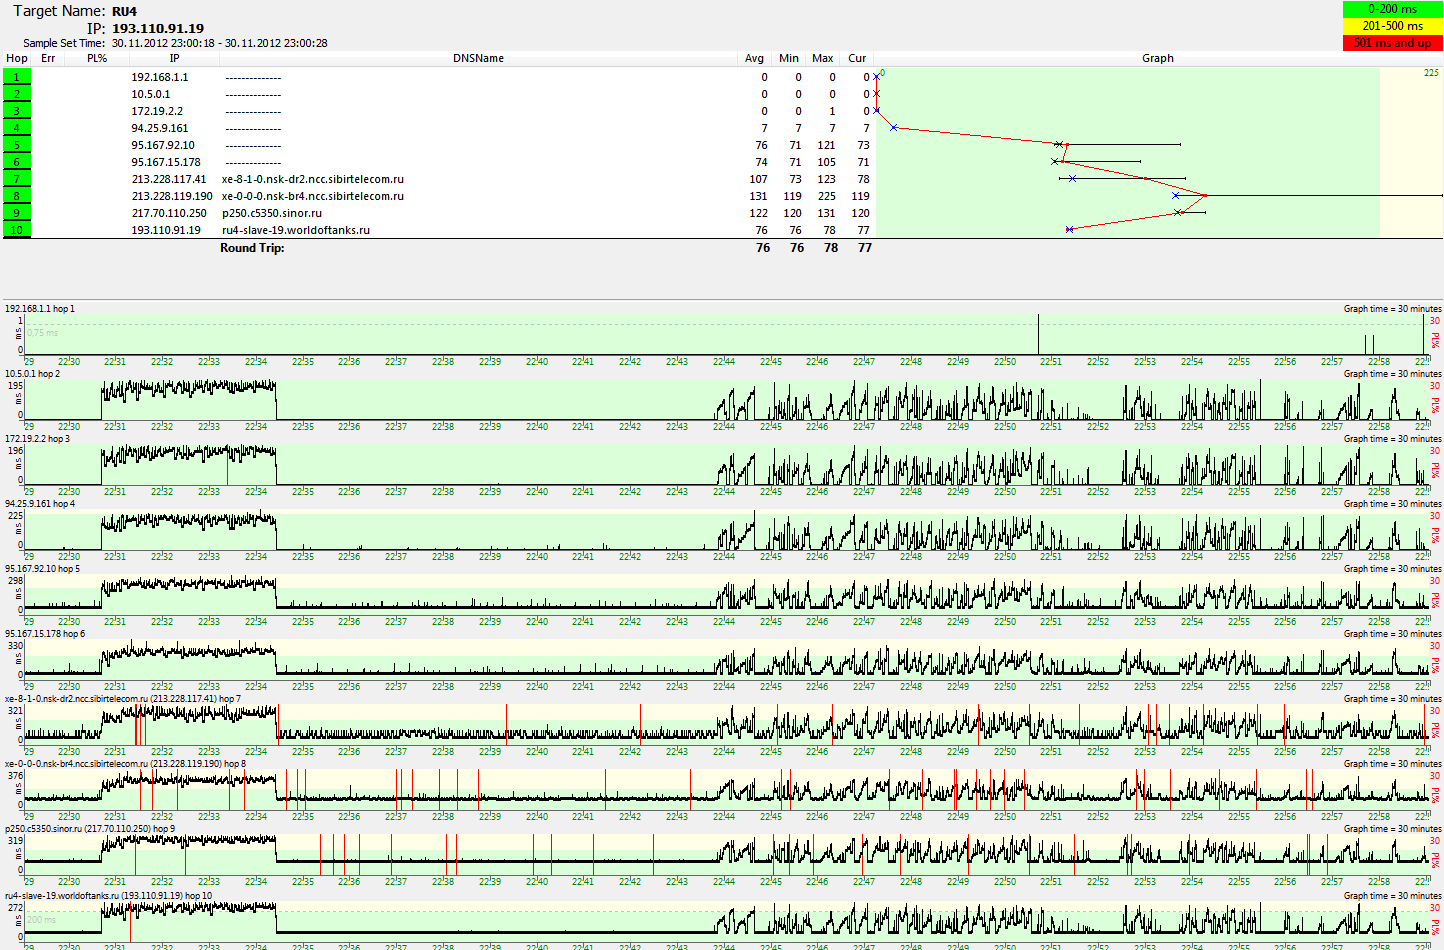
Task: Sort by the Avg column header
Action: 754,58
